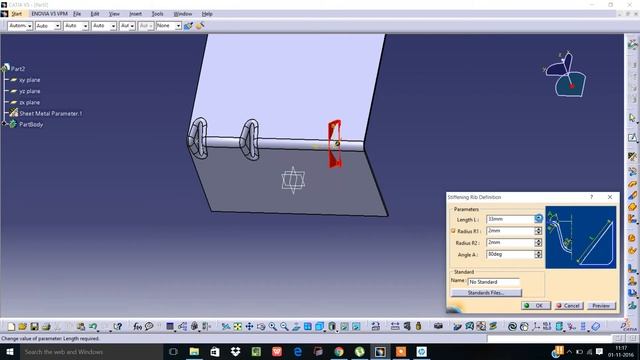The width and height of the screenshot is (640, 360).
Task: Click the spiral icon in bottom toolbar
Action: pyautogui.click(x=512, y=327)
